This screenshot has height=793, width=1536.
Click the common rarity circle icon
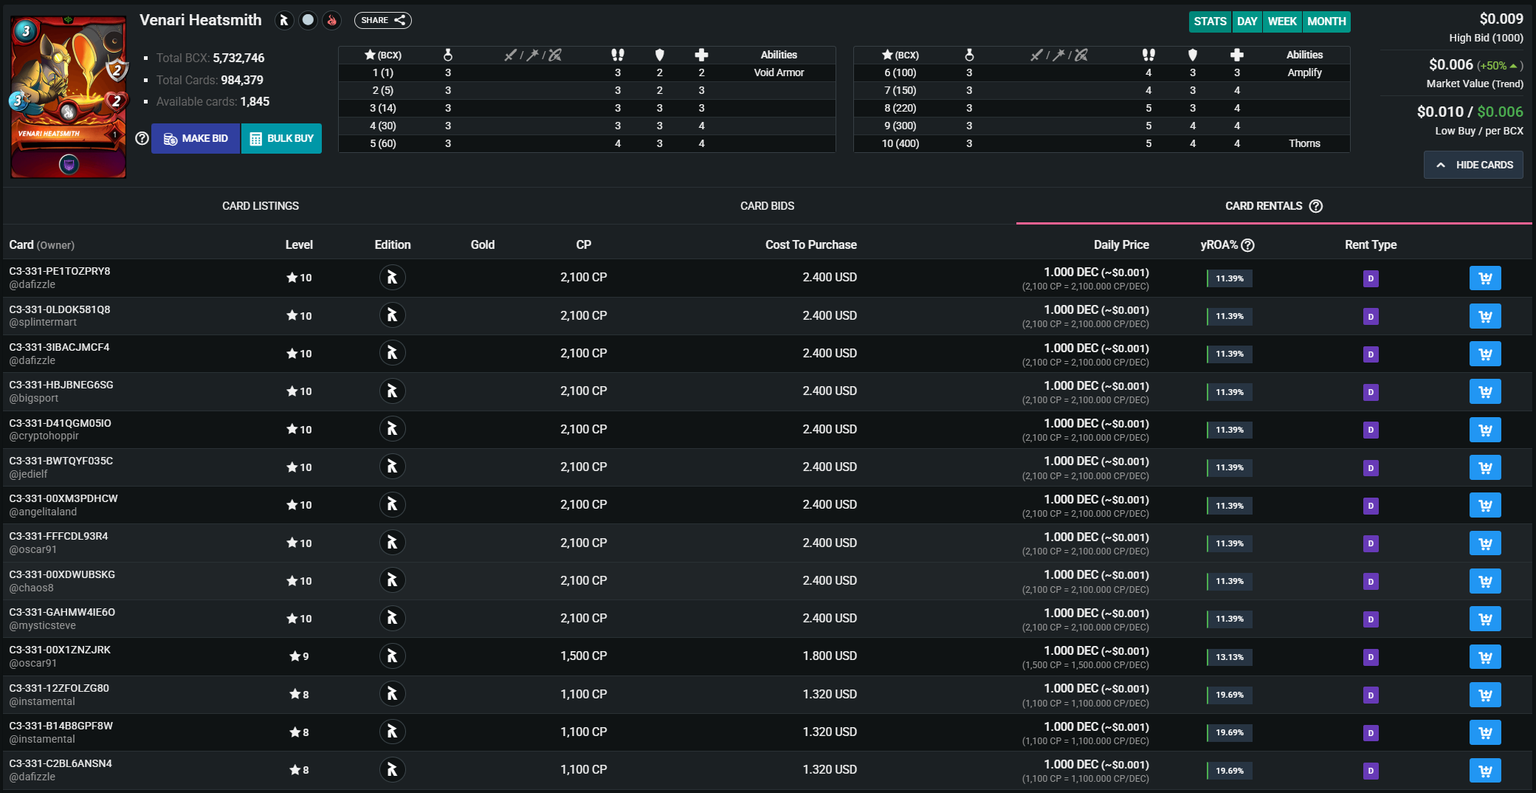pos(308,20)
